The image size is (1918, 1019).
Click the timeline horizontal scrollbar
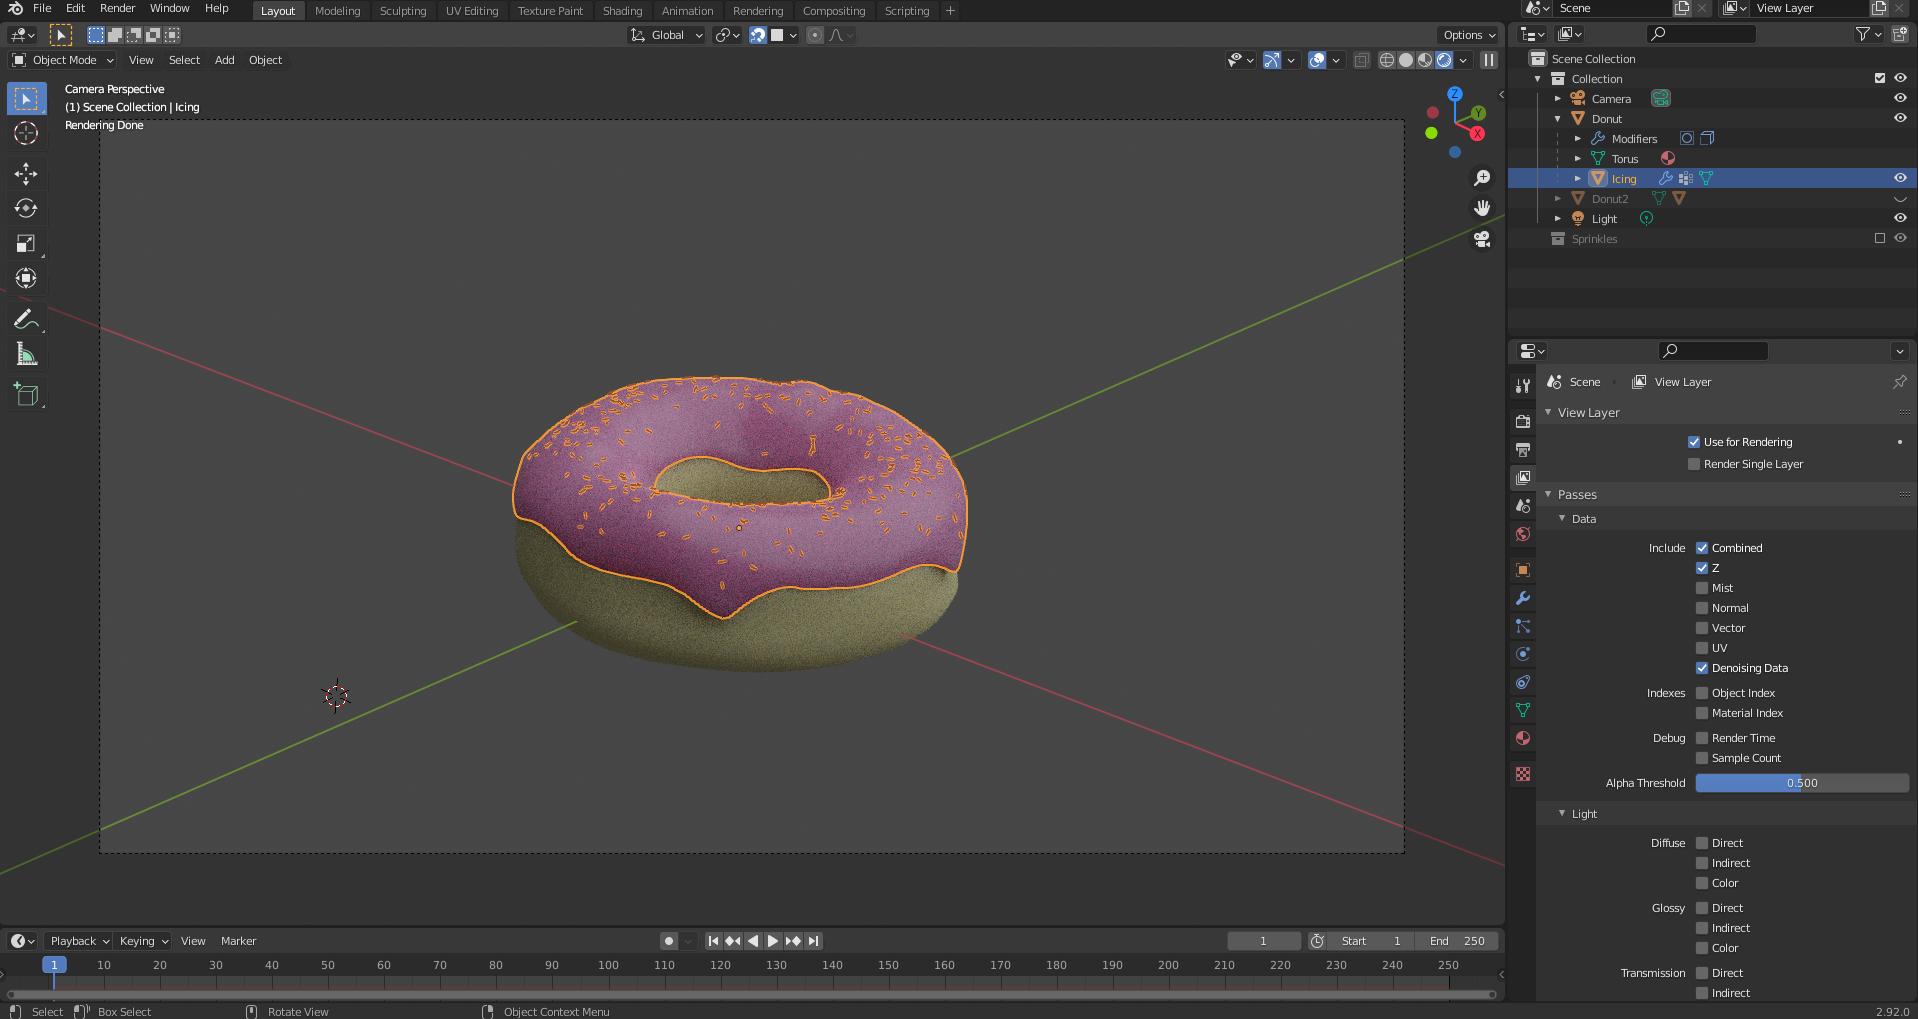coord(750,994)
